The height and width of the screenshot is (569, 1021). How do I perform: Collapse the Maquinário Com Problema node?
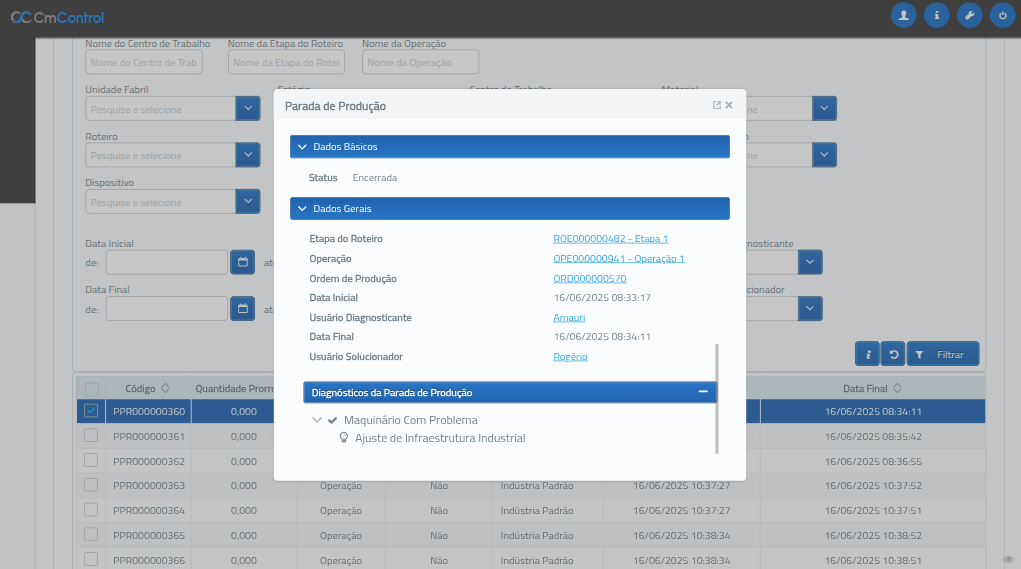(317, 420)
